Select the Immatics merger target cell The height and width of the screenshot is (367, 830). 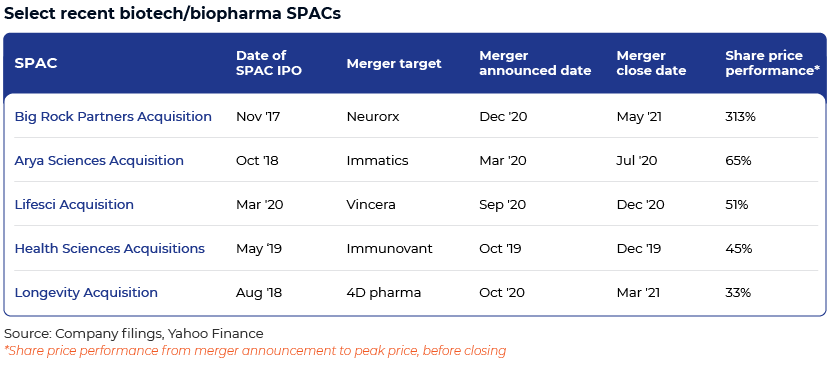click(377, 160)
